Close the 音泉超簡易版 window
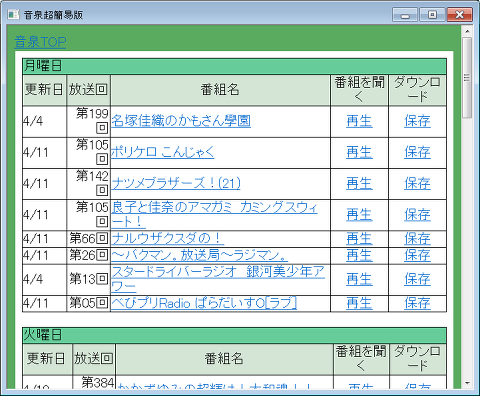This screenshot has height=396, width=480. (x=460, y=15)
